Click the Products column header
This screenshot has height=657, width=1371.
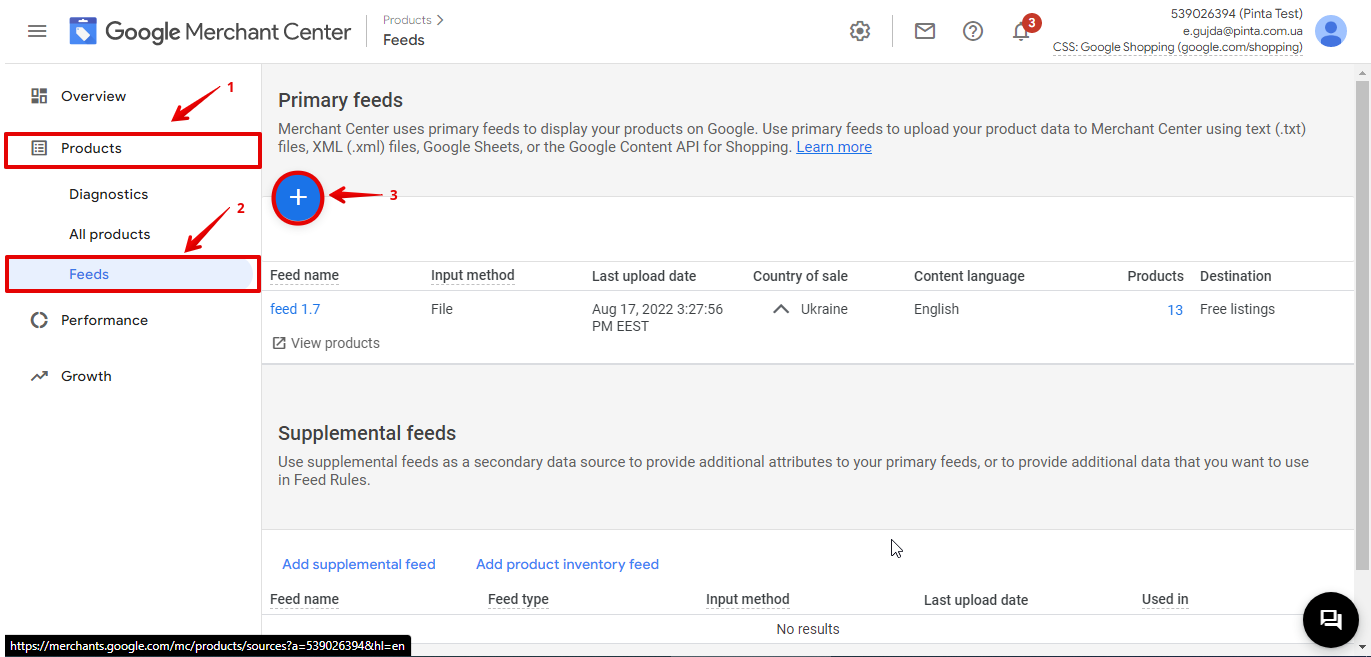click(1155, 276)
